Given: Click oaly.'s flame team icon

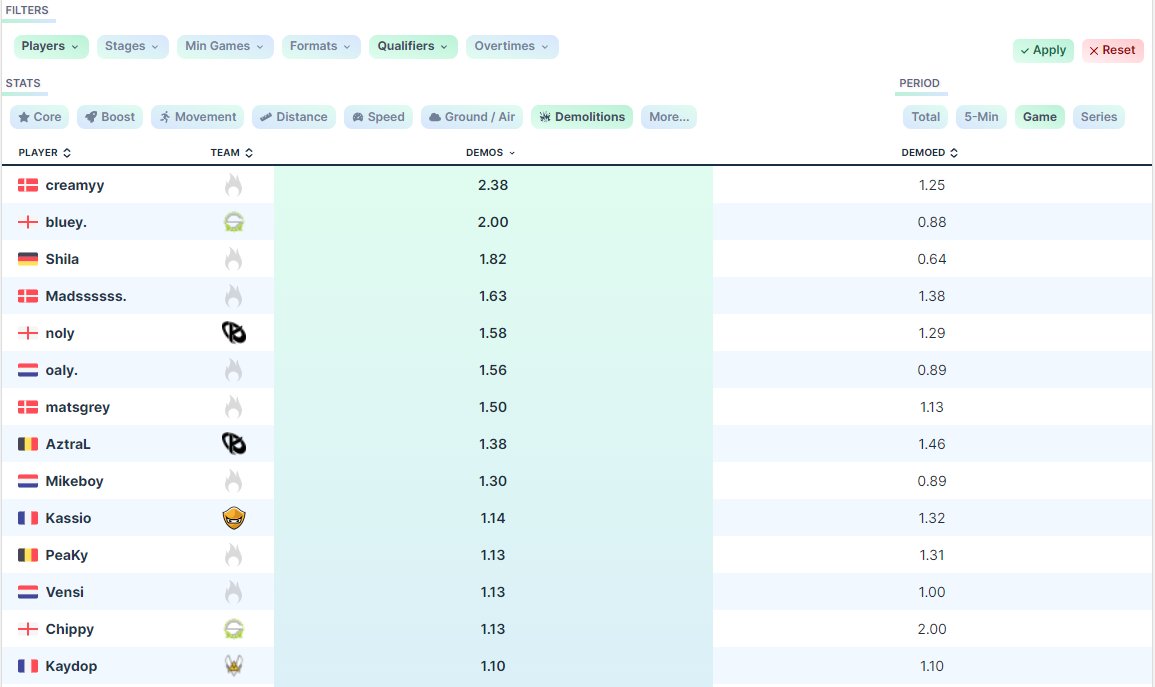Looking at the screenshot, I should (x=234, y=370).
